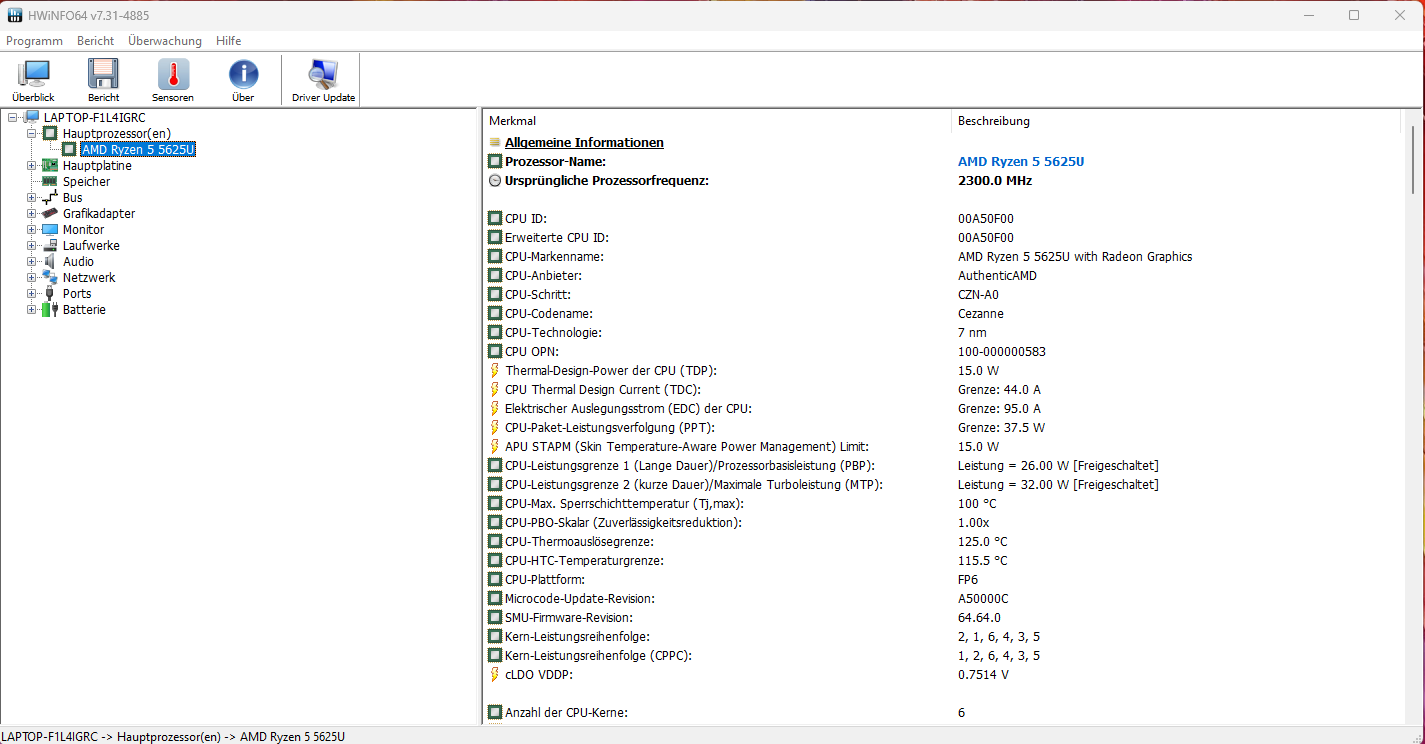Screen dimensions: 1425x744
Task: Open the Überblick summary toolbar icon
Action: 34,75
